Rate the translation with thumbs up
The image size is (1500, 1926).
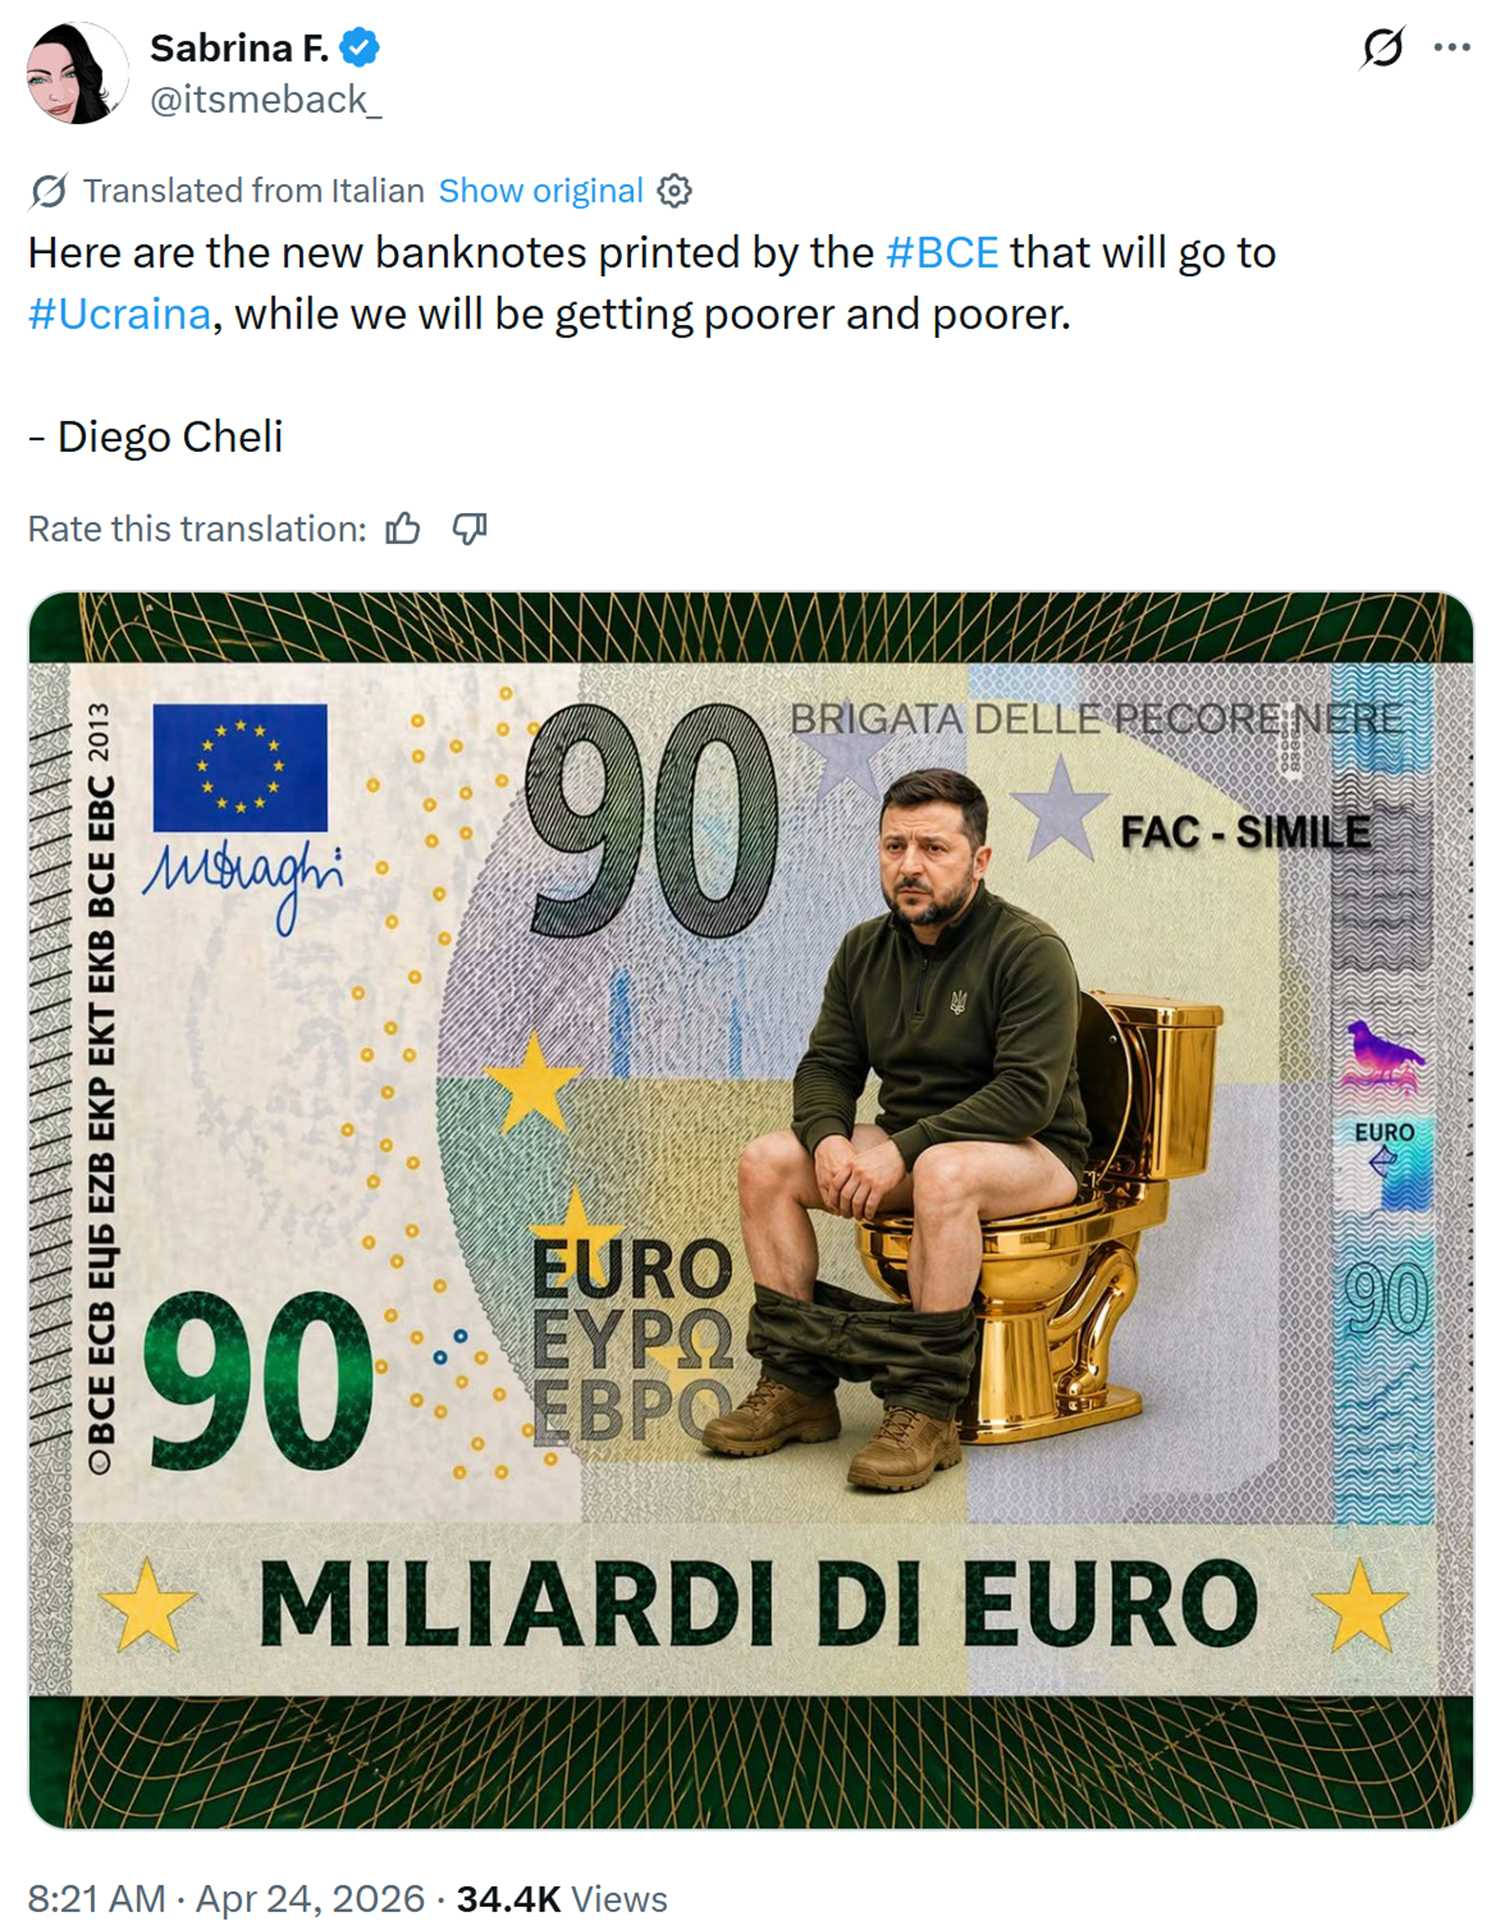pos(403,528)
